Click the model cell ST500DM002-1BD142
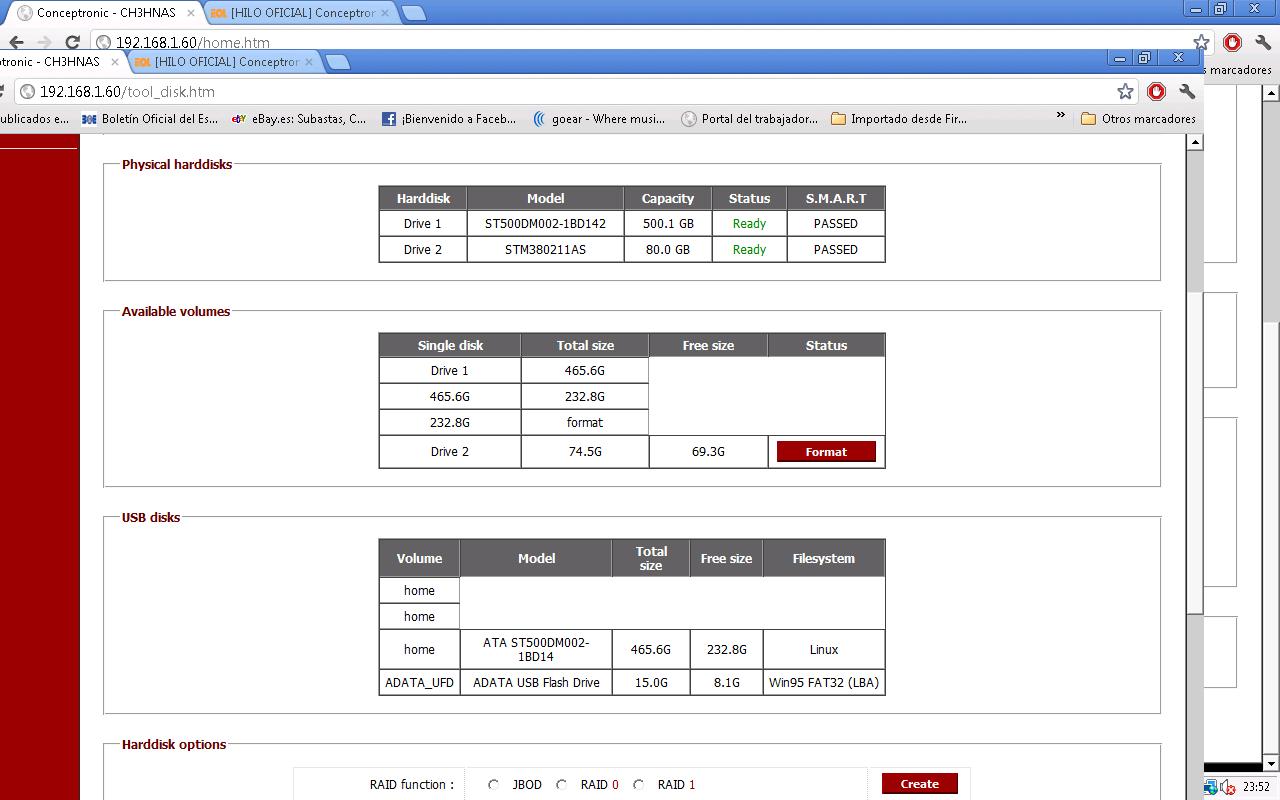This screenshot has width=1280, height=800. pyautogui.click(x=545, y=224)
